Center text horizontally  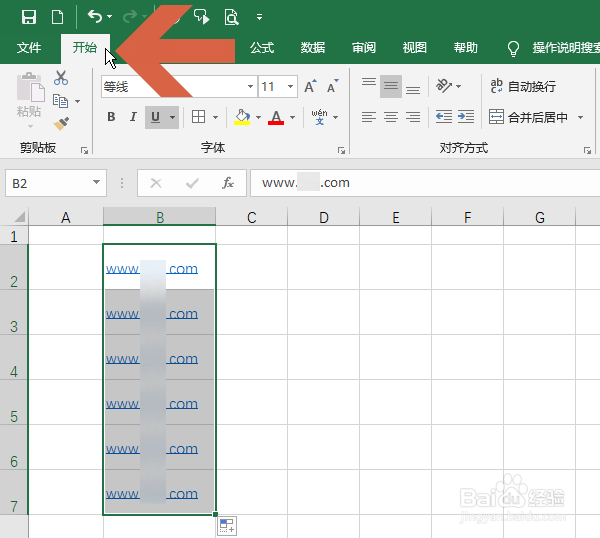(391, 117)
